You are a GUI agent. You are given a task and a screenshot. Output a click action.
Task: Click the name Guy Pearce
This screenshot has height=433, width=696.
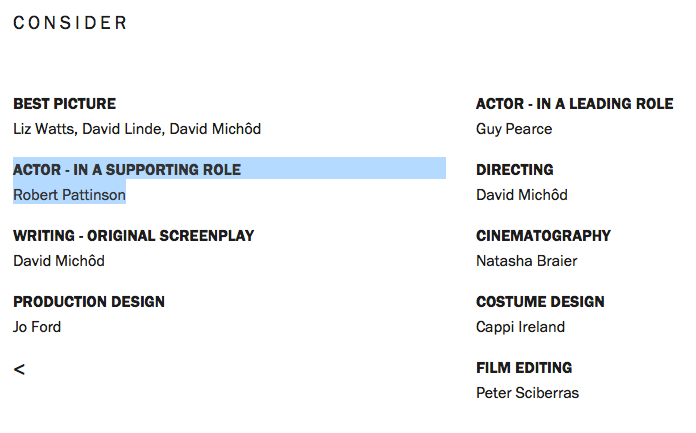pyautogui.click(x=514, y=129)
